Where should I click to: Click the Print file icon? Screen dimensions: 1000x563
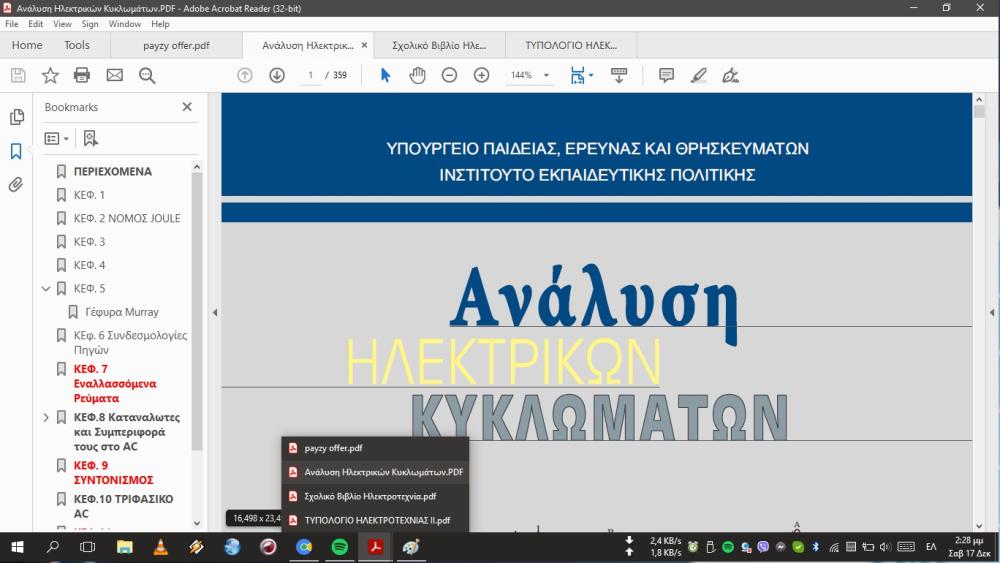(82, 75)
